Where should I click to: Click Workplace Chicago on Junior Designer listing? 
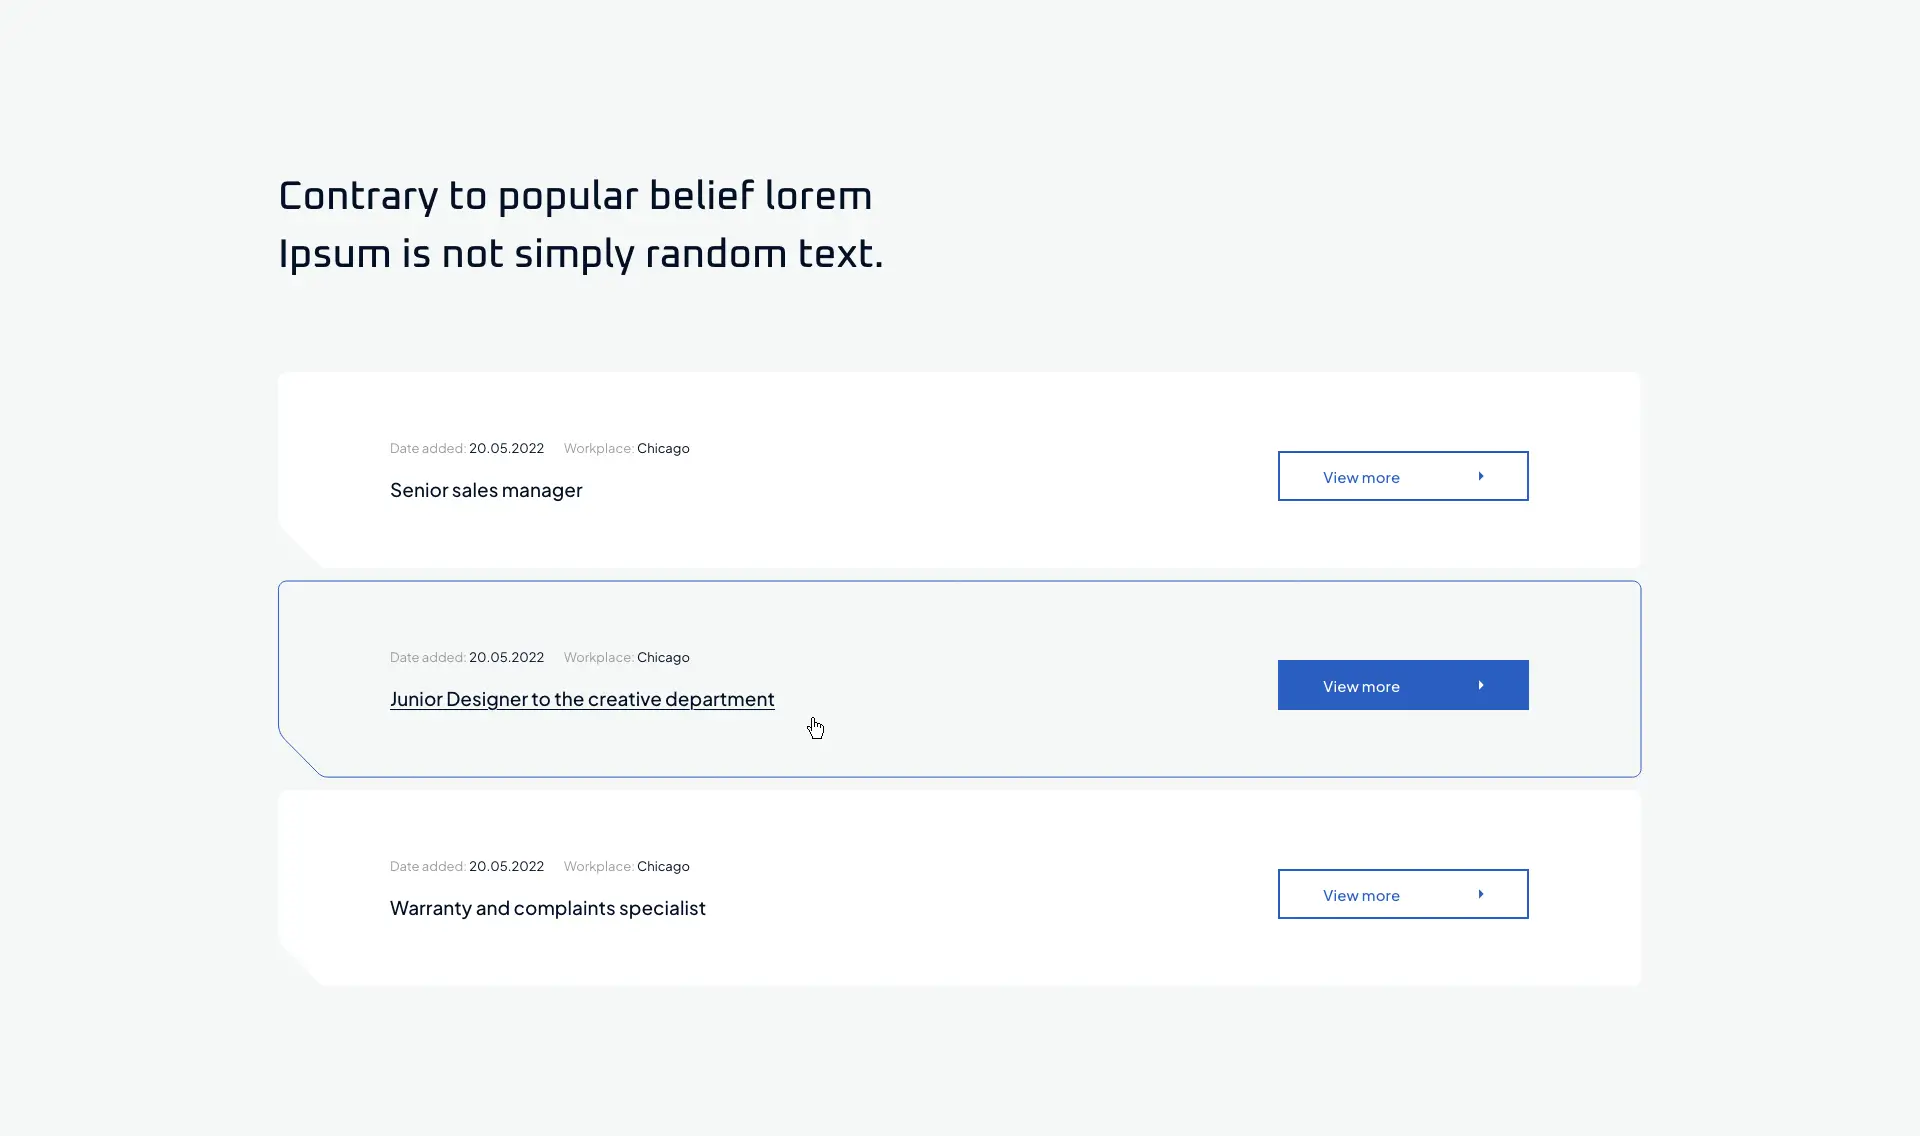[x=663, y=657]
